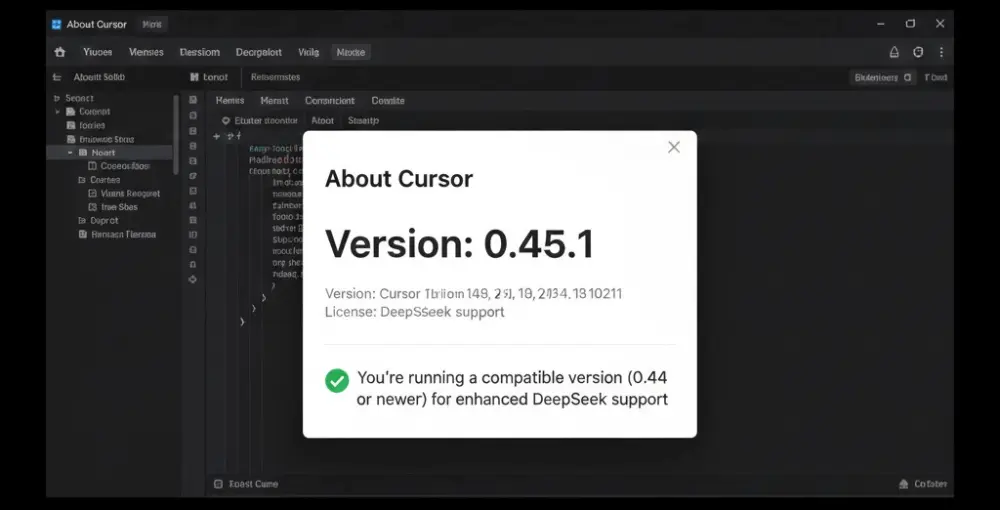The height and width of the screenshot is (510, 1000).
Task: Click the folder icon of the "Coronat" row
Action: 71,112
